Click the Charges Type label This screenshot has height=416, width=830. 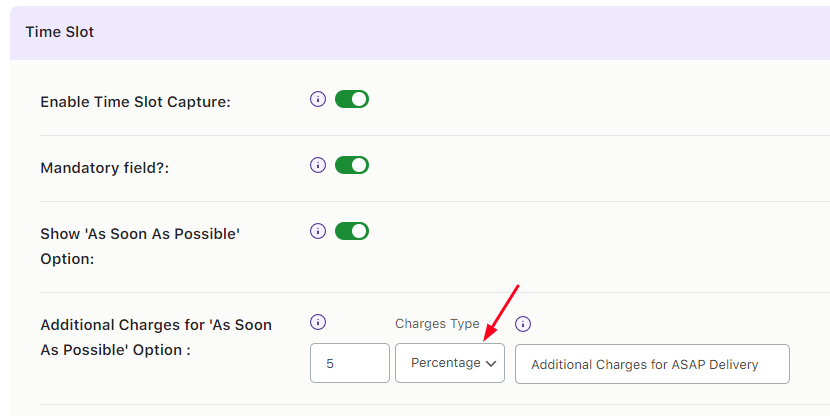(x=437, y=324)
